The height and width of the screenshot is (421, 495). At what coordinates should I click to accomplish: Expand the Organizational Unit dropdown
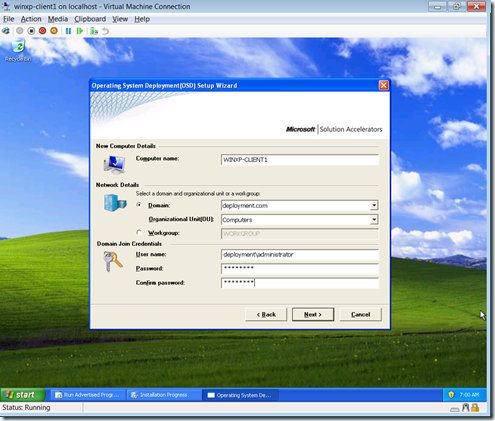(x=374, y=219)
